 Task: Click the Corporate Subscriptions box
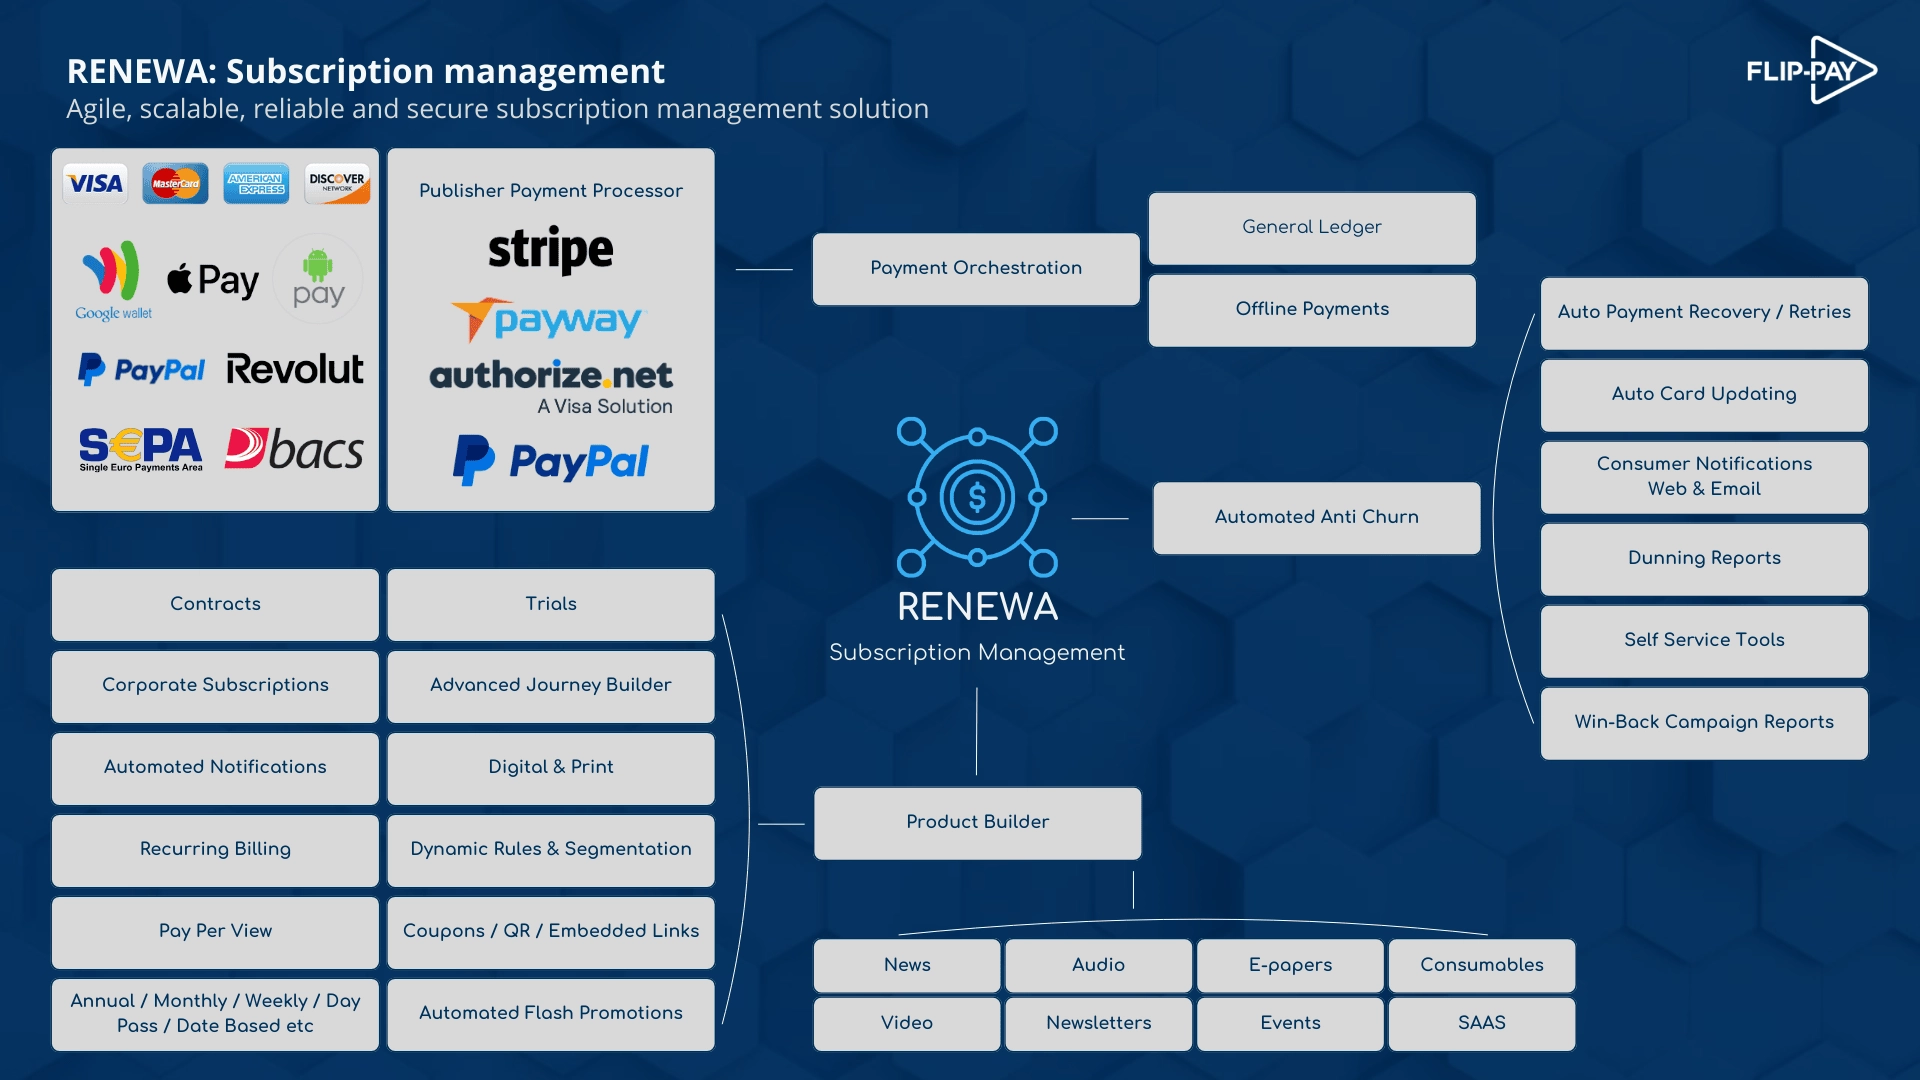pyautogui.click(x=215, y=686)
